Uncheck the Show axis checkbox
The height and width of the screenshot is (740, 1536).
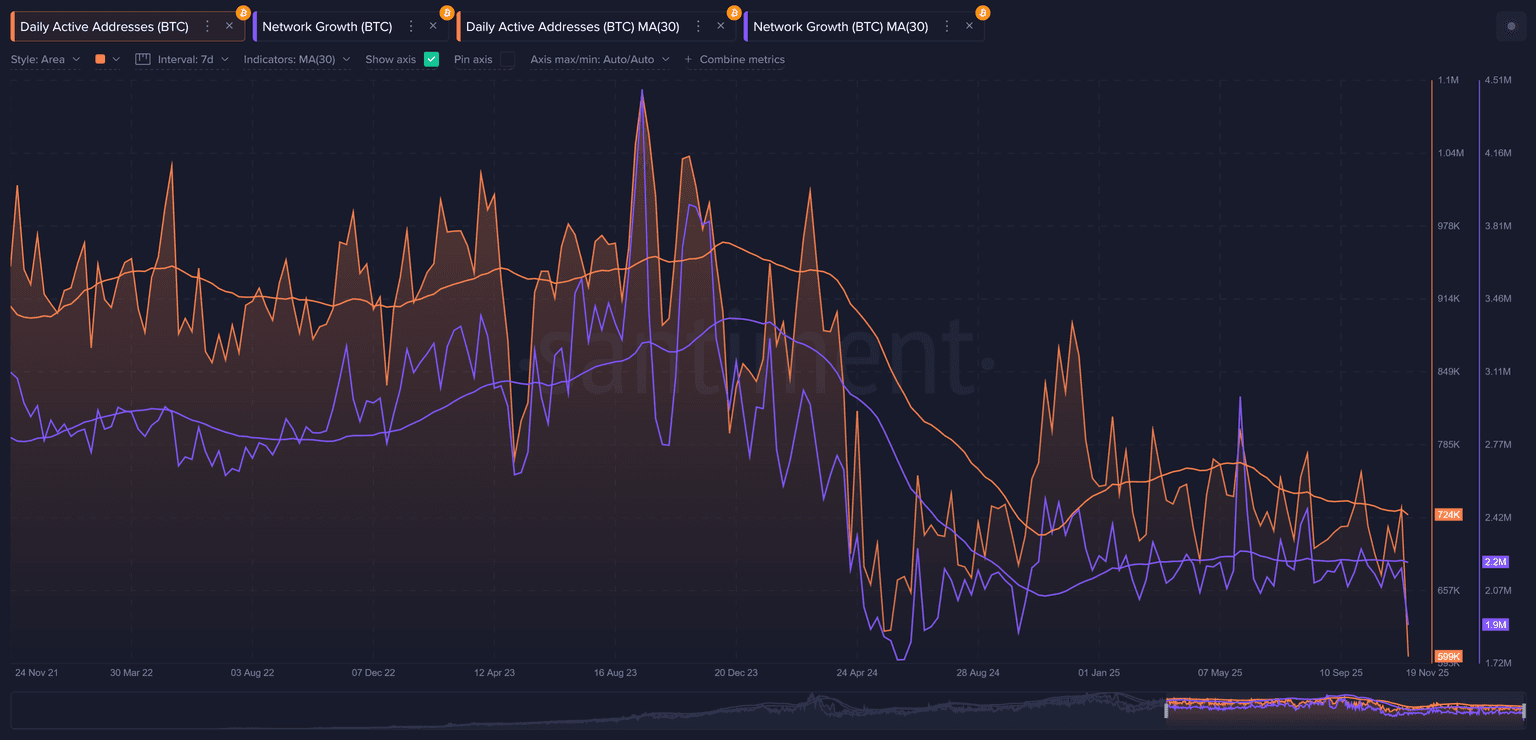(x=431, y=60)
